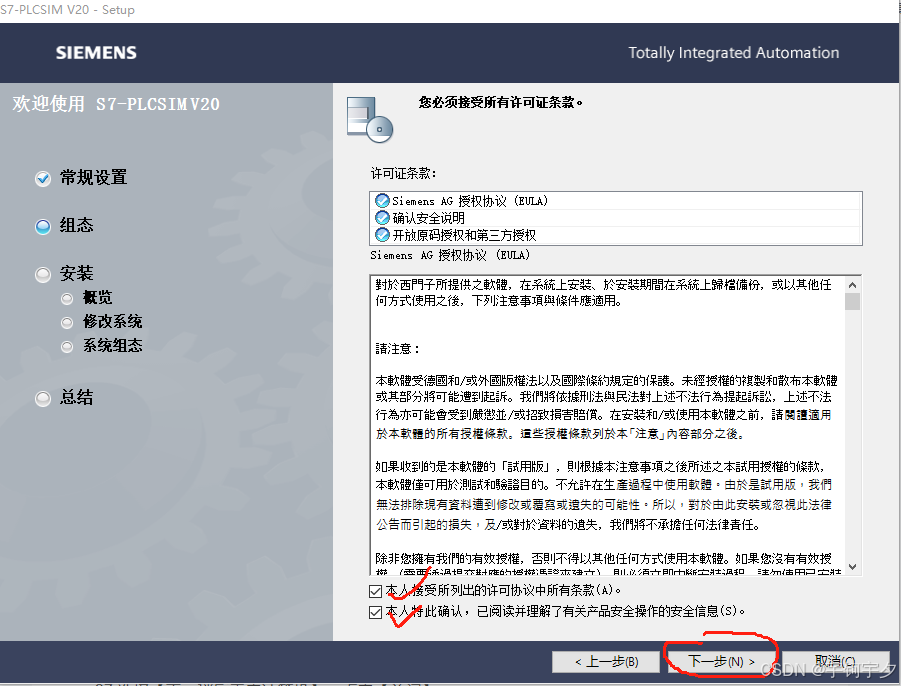Click the 下一步(N) next button
Screen dimensions: 901x686
click(721, 661)
